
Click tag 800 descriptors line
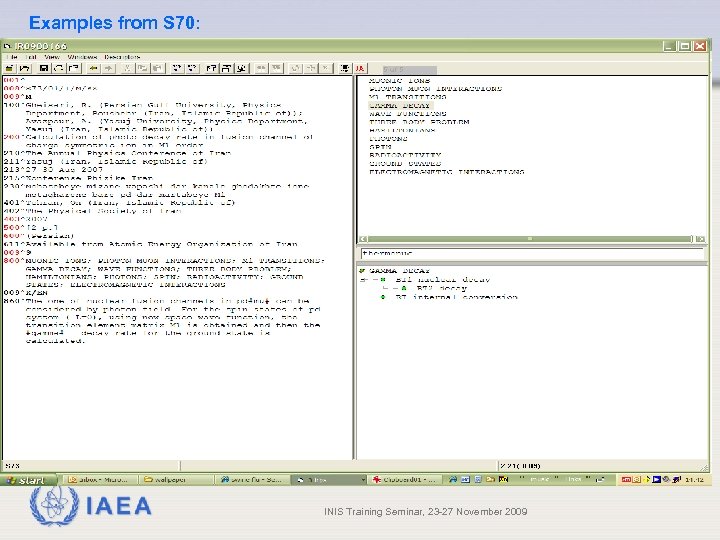coord(164,260)
